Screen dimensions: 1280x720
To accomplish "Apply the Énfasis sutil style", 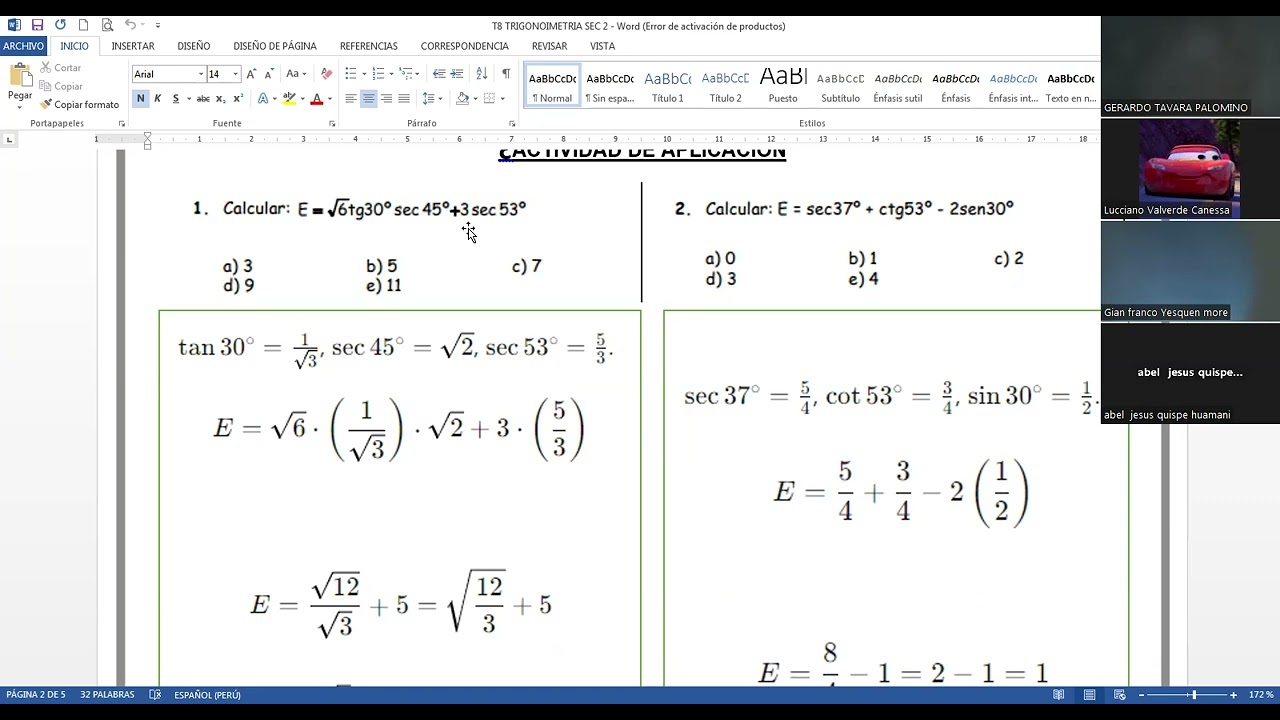I will [x=898, y=86].
